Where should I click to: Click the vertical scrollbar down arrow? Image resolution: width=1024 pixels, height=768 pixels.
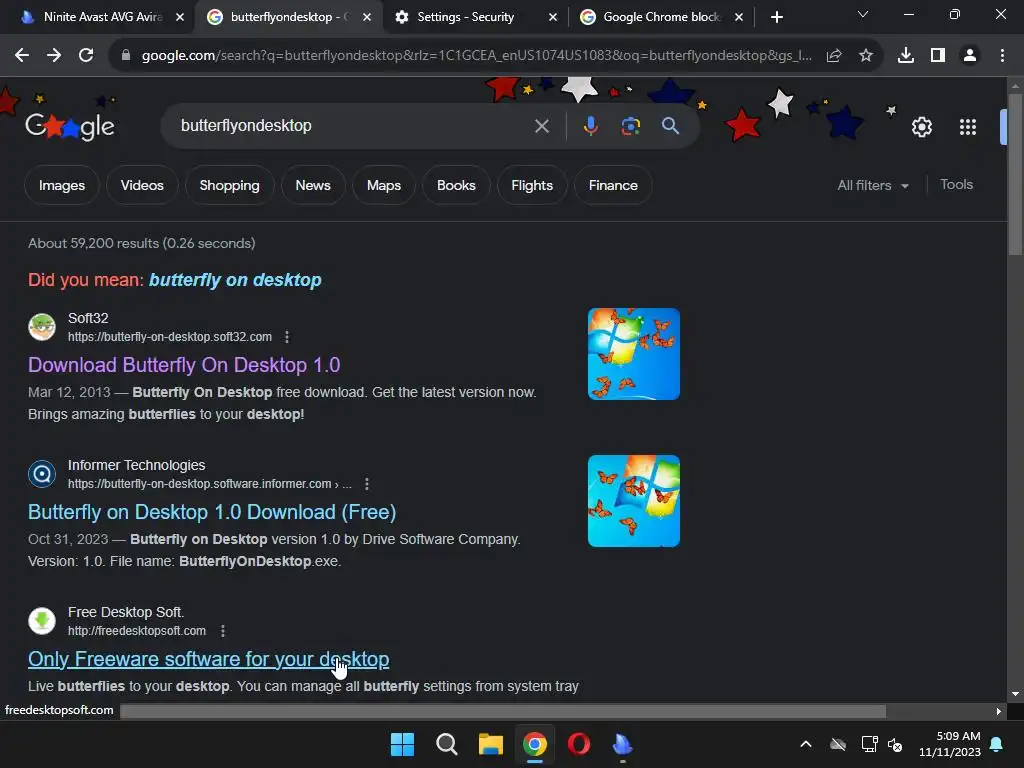[1015, 694]
